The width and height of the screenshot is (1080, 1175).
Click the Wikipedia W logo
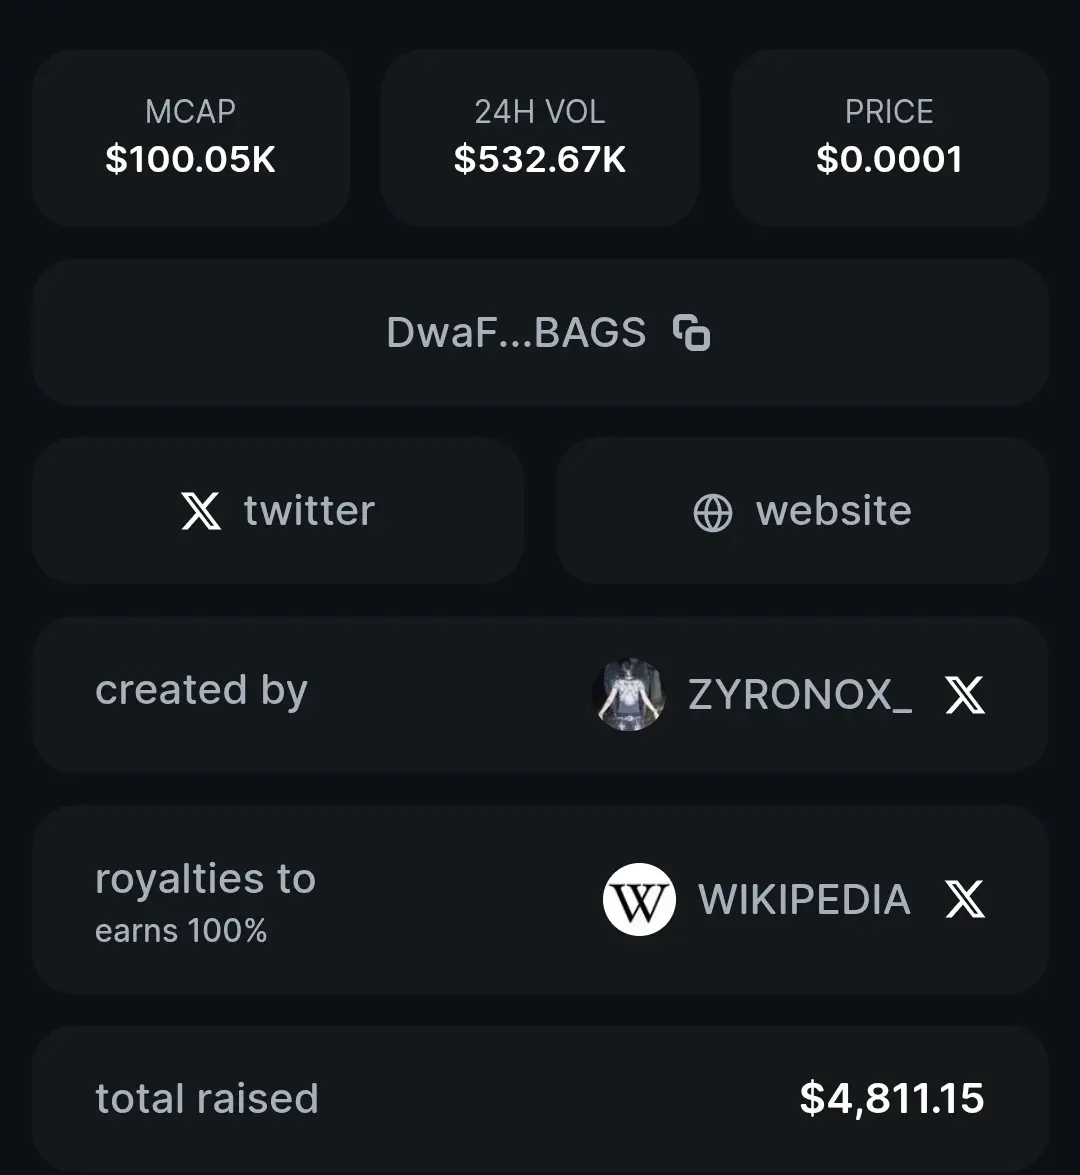click(639, 899)
